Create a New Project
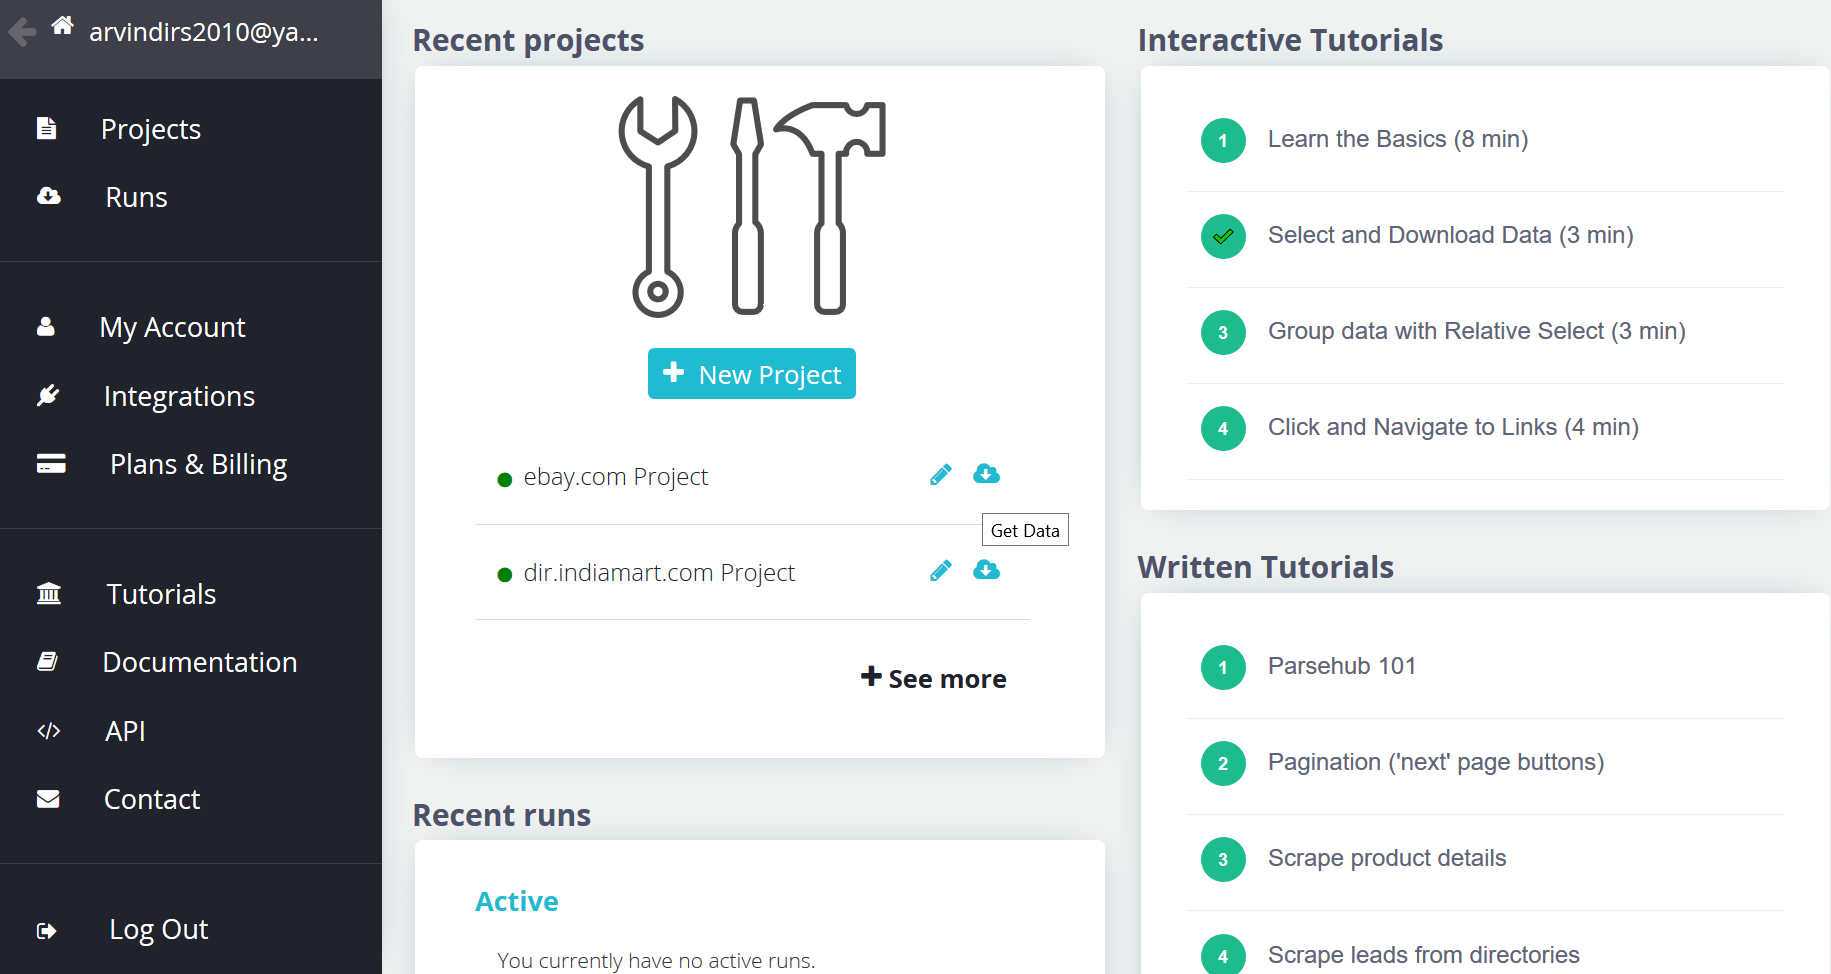1831x974 pixels. tap(752, 374)
